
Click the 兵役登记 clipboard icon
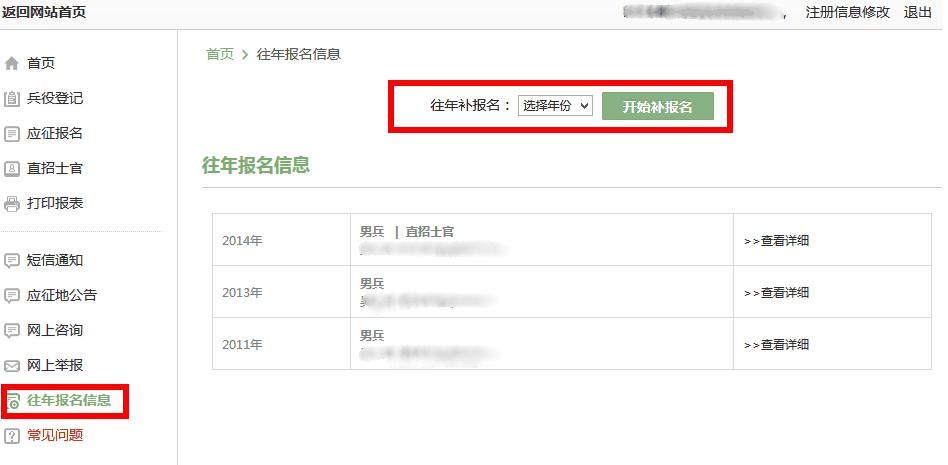[12, 99]
